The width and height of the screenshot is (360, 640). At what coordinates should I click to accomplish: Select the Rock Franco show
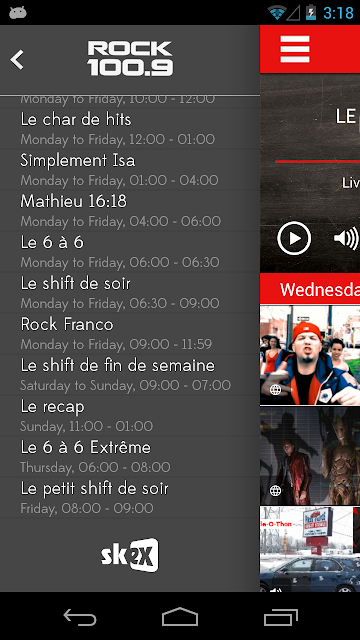point(130,334)
